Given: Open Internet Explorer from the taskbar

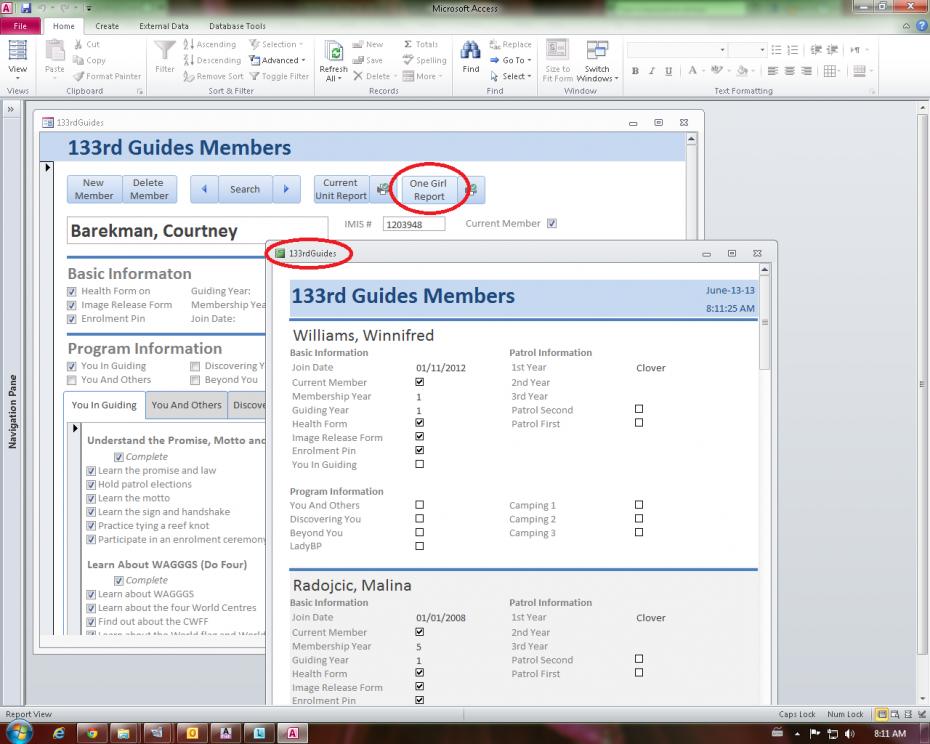Looking at the screenshot, I should [59, 733].
